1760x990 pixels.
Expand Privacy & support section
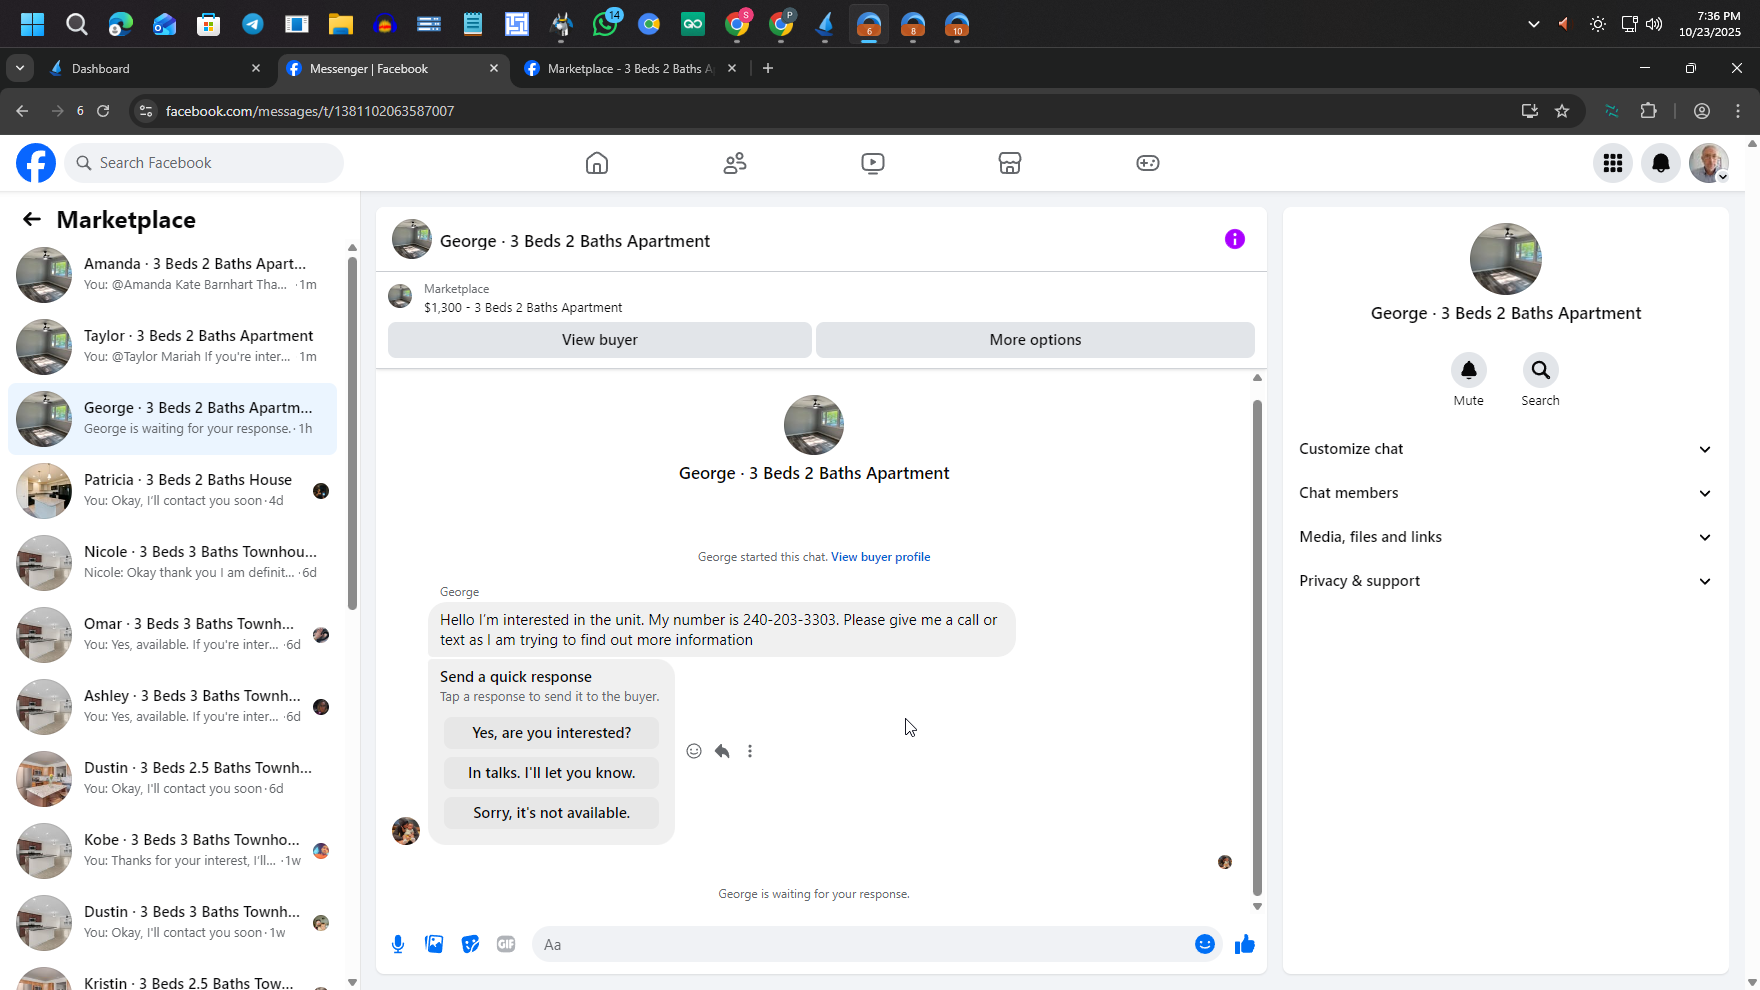coord(1506,581)
